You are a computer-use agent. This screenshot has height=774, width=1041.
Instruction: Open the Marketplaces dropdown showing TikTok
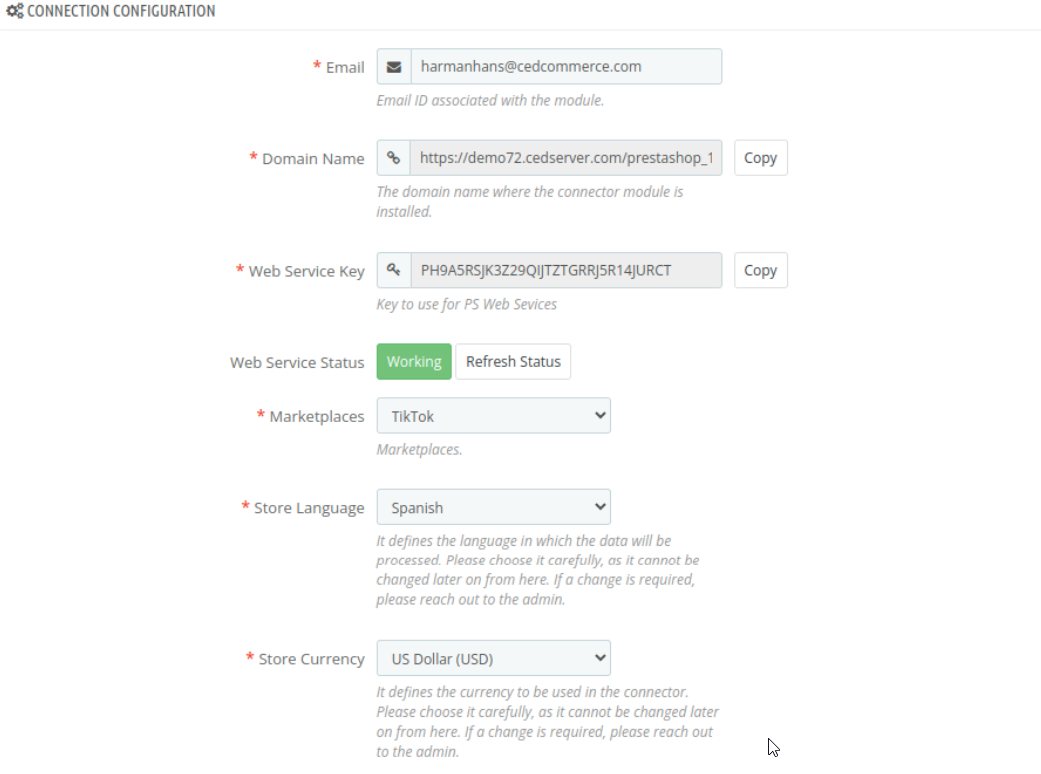493,416
